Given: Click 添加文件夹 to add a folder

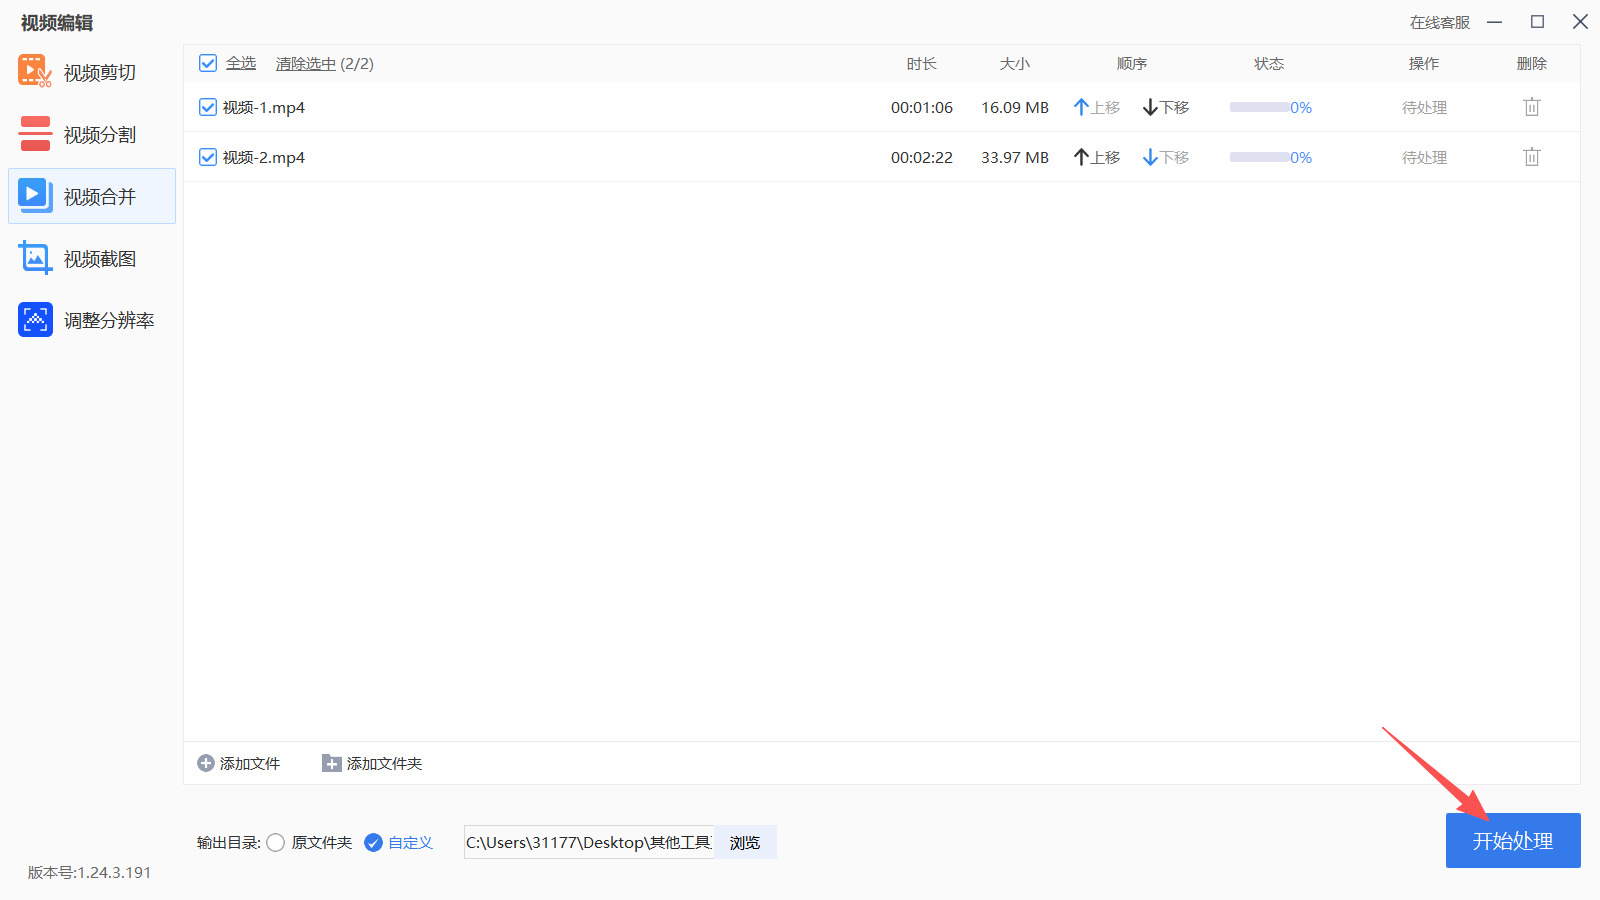Looking at the screenshot, I should pos(372,763).
